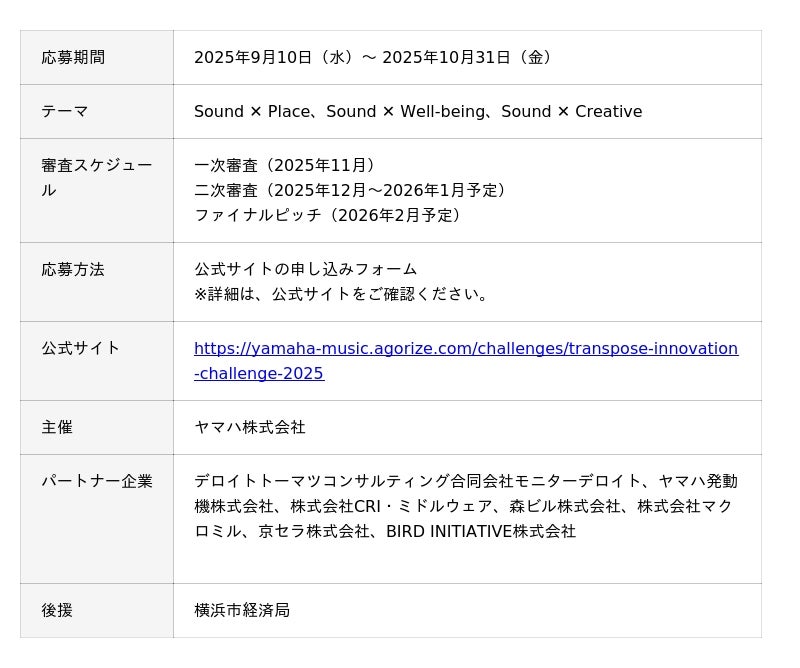The width and height of the screenshot is (800, 668).
Task: Select the 一次審査（2025年11月）line
Action: 288,166
